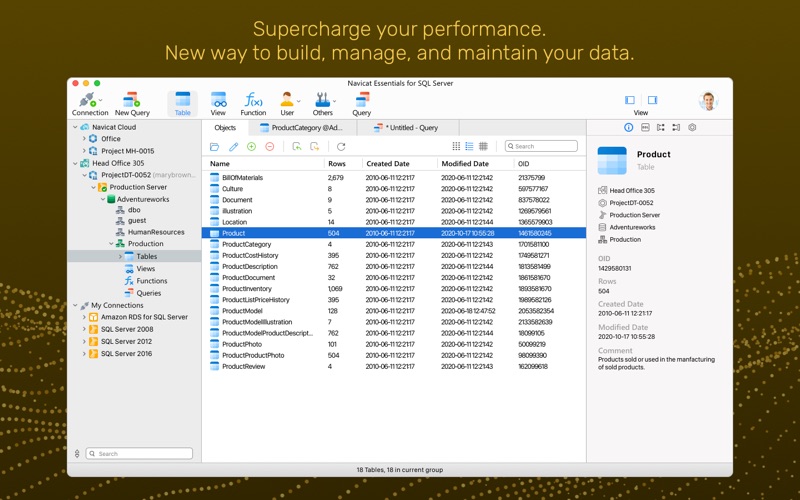Switch to detail table view mode
800x500 pixels.
pos(483,146)
